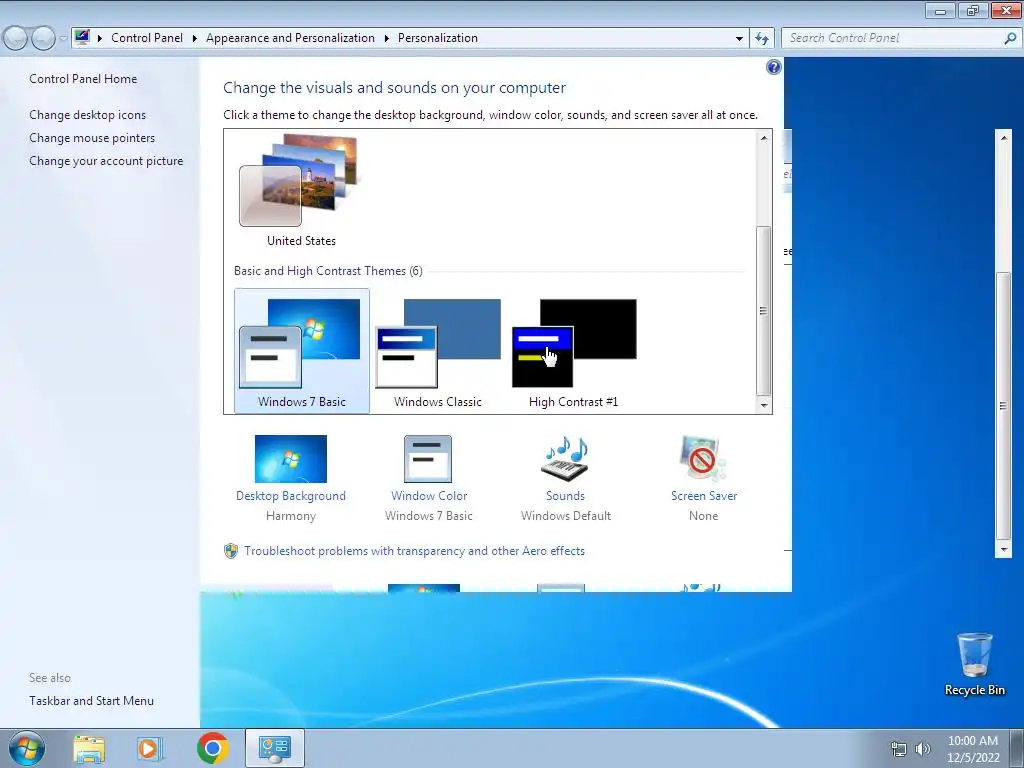Click the Forward navigation arrow
Viewport: 1024px width, 768px height.
[43, 39]
